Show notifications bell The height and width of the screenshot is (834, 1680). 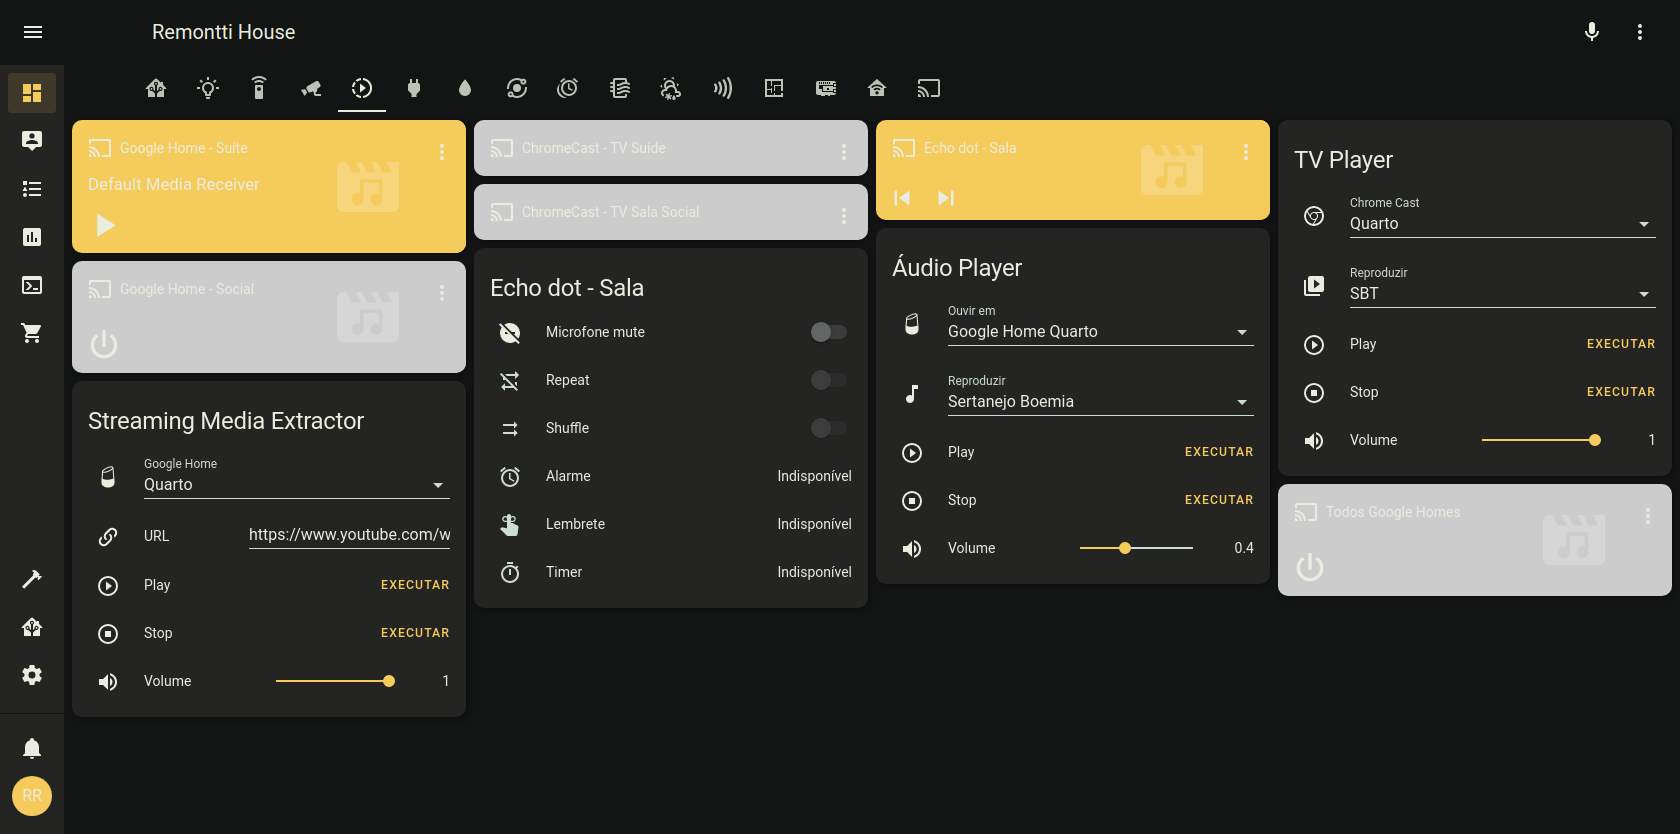click(32, 748)
